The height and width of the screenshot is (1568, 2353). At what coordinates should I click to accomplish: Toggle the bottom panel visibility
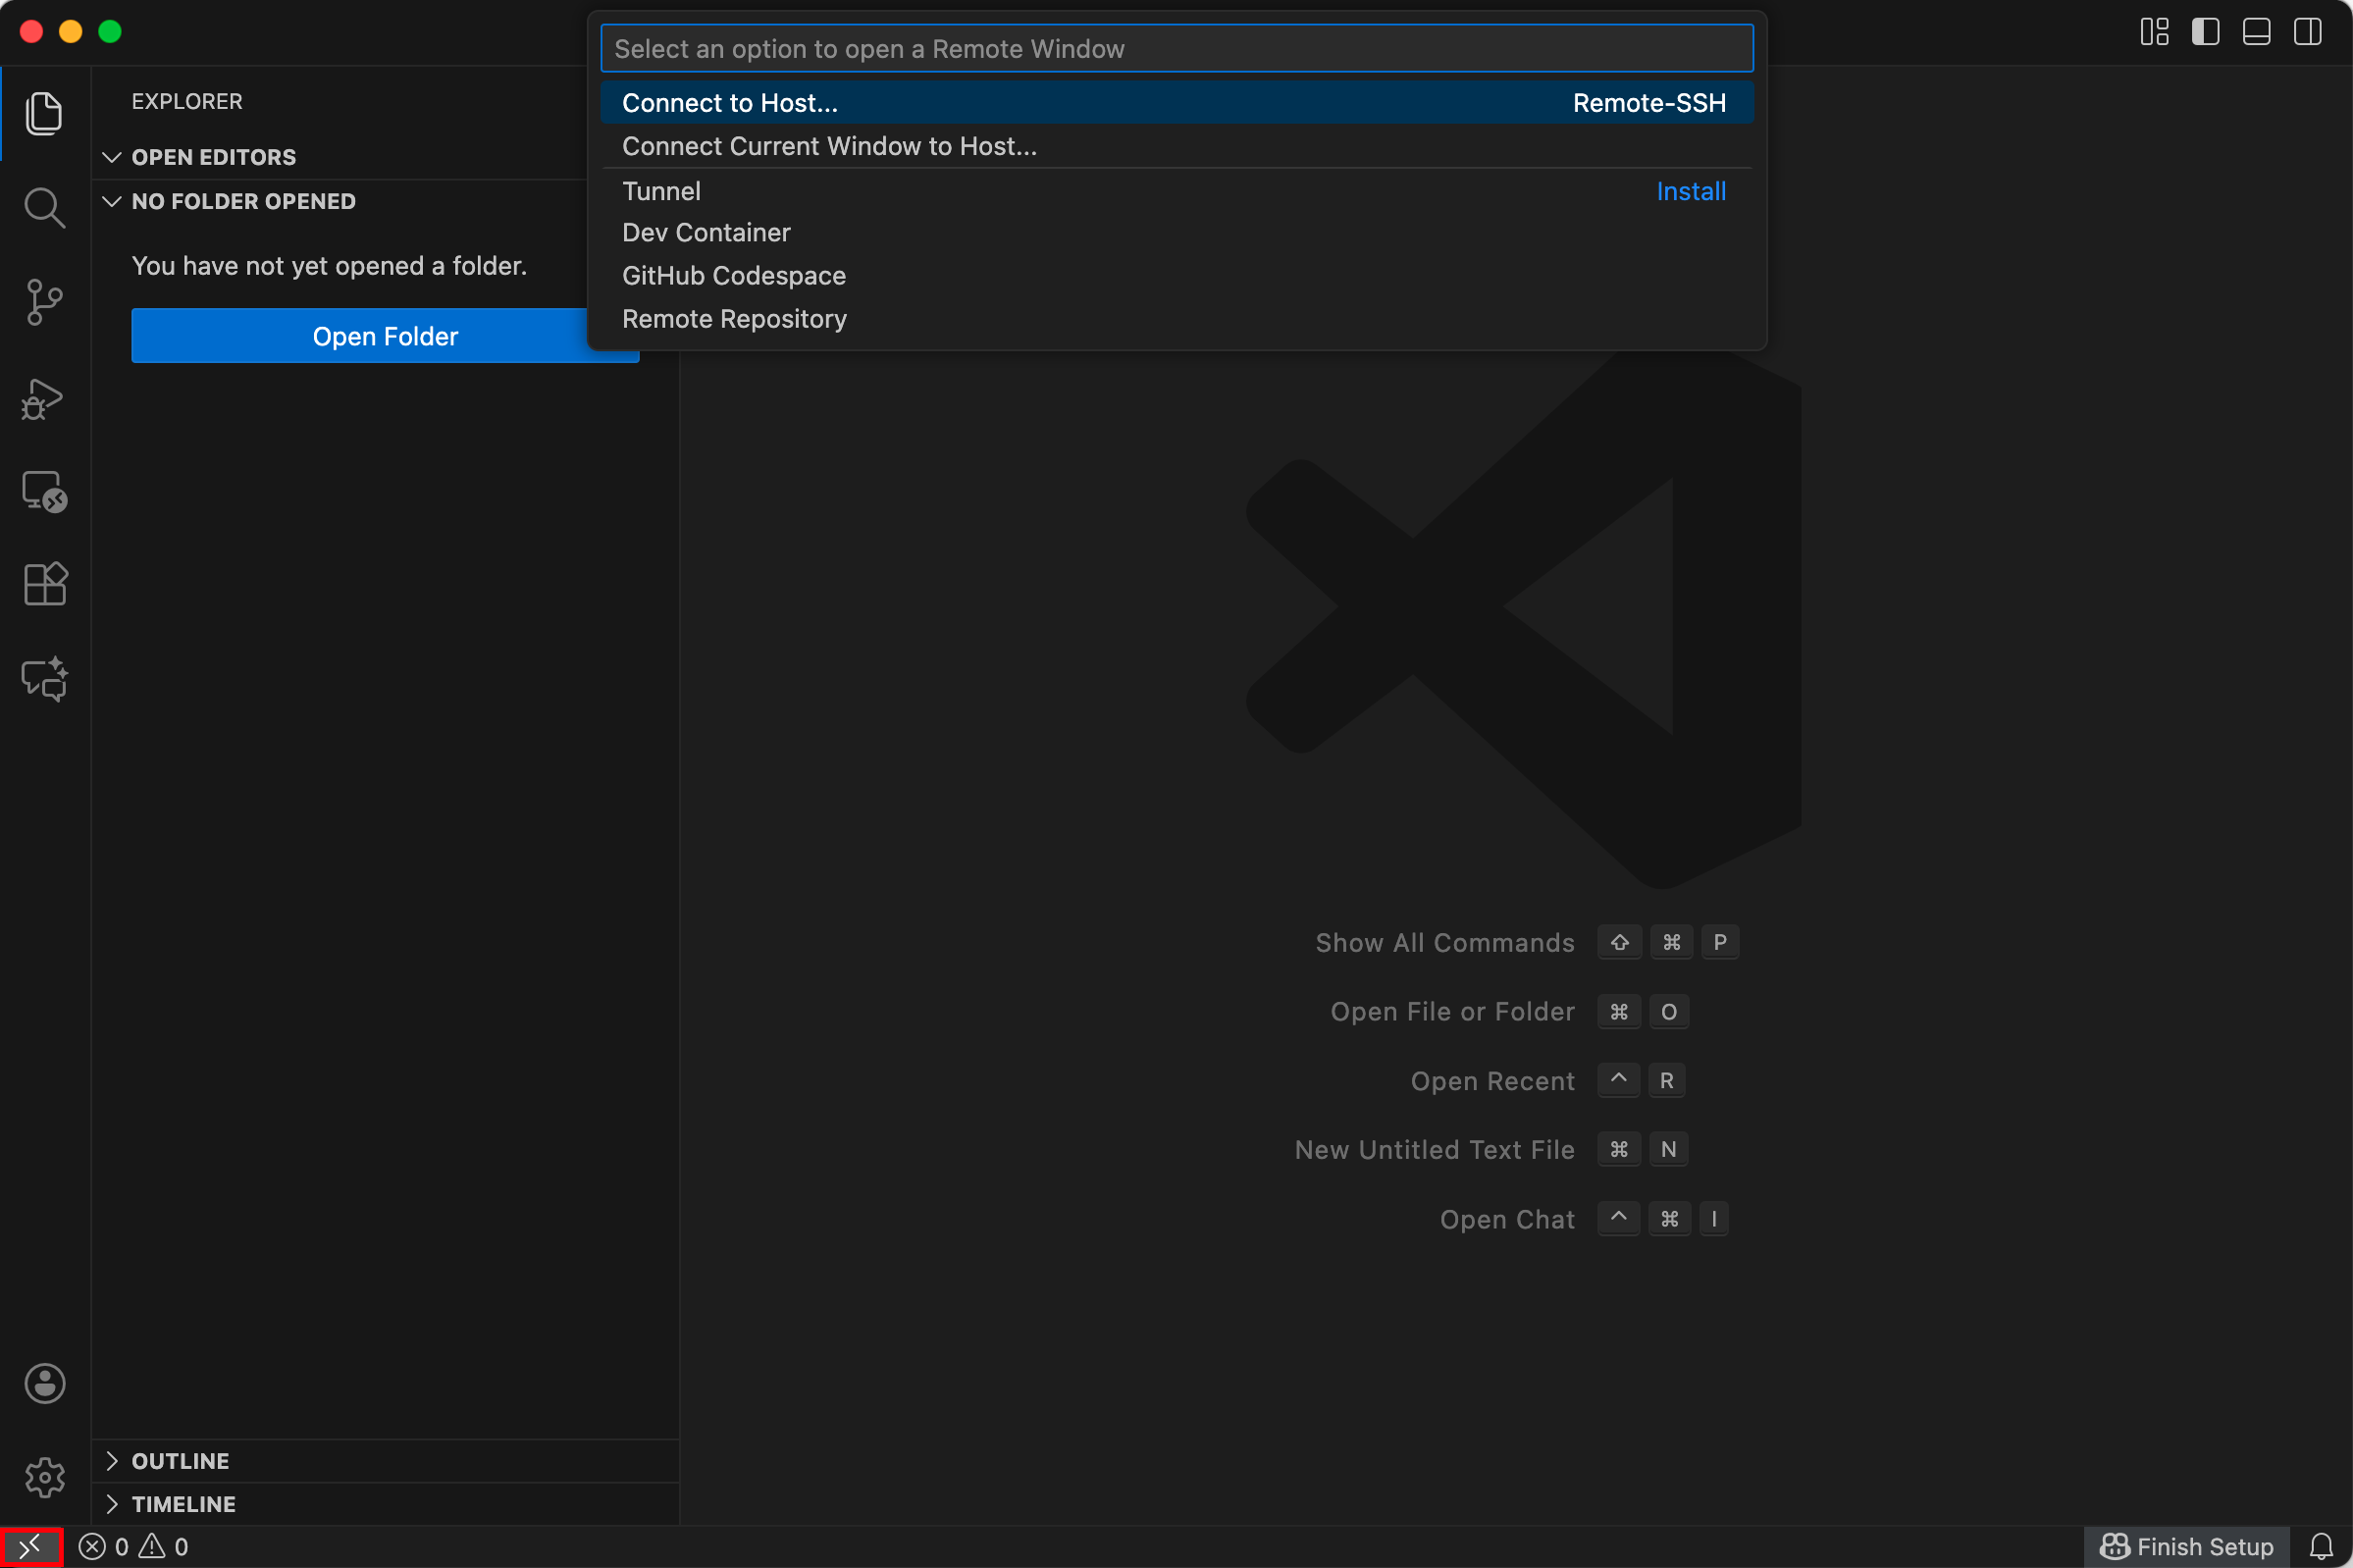coord(2256,32)
